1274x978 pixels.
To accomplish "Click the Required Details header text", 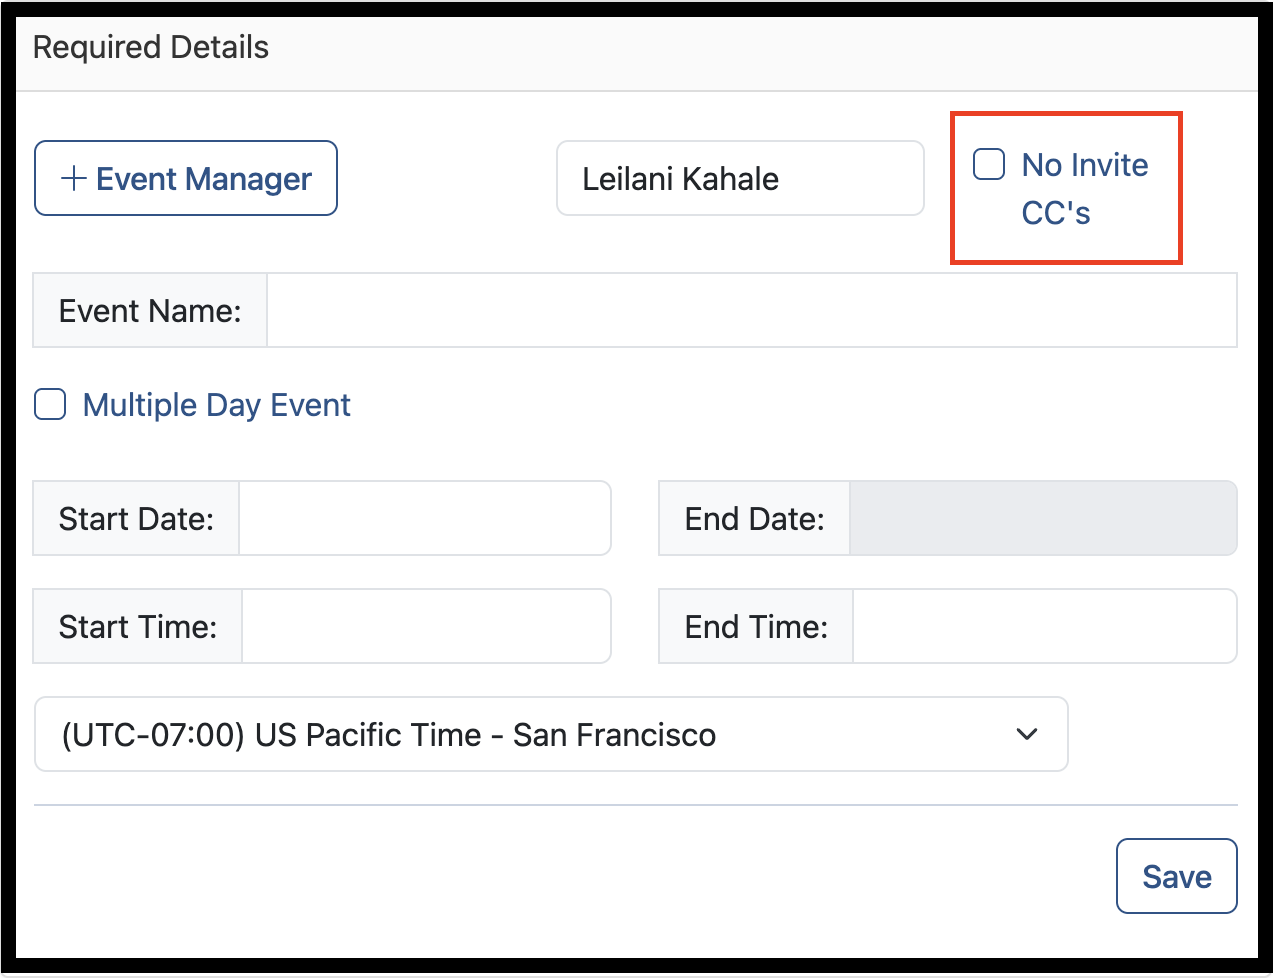I will (151, 47).
